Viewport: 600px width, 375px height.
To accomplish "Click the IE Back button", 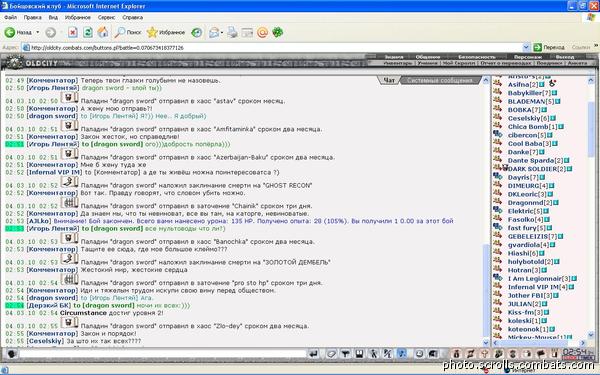I will (x=18, y=33).
